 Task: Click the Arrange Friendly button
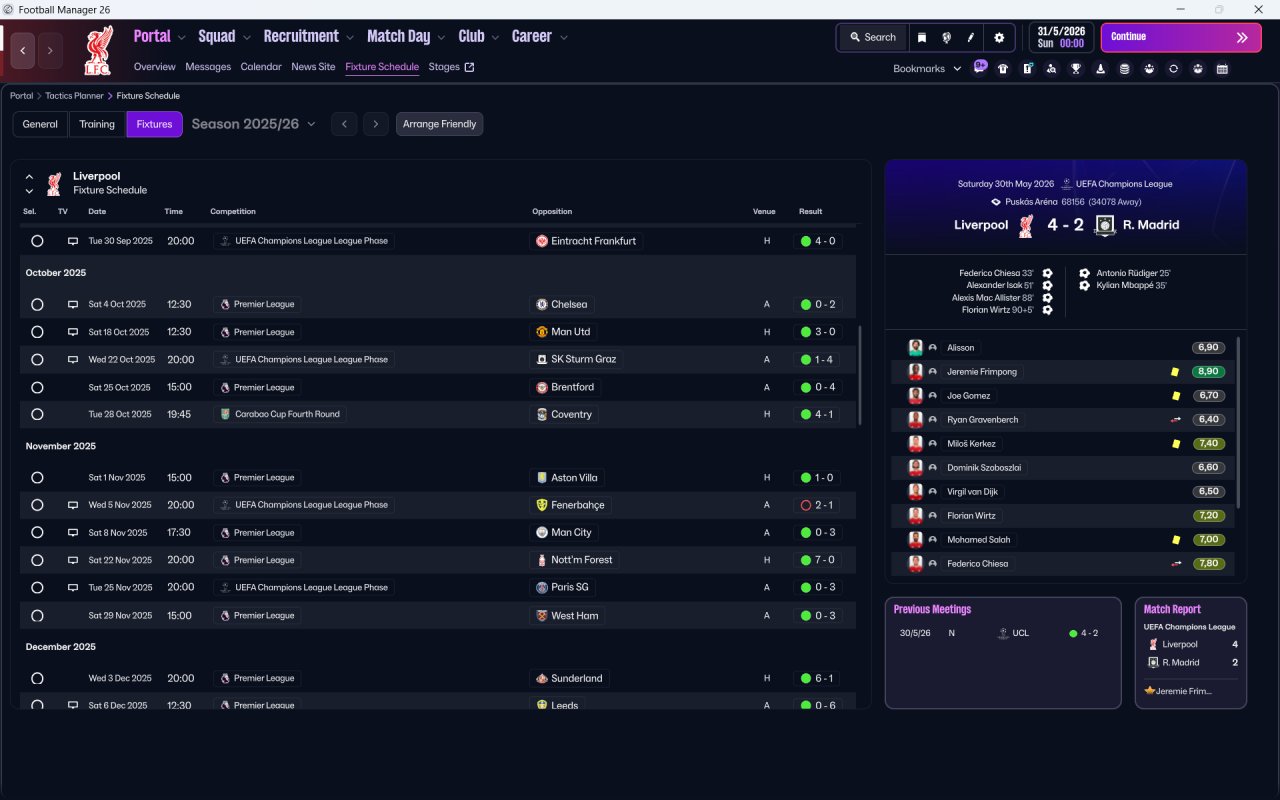(440, 124)
